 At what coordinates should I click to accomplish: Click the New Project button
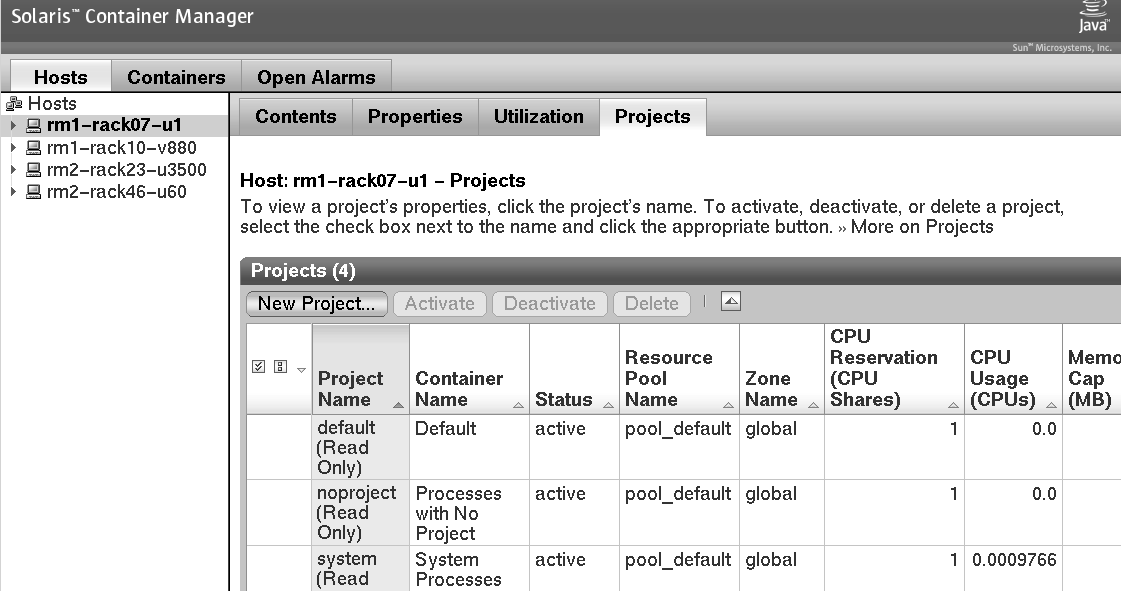[x=317, y=304]
